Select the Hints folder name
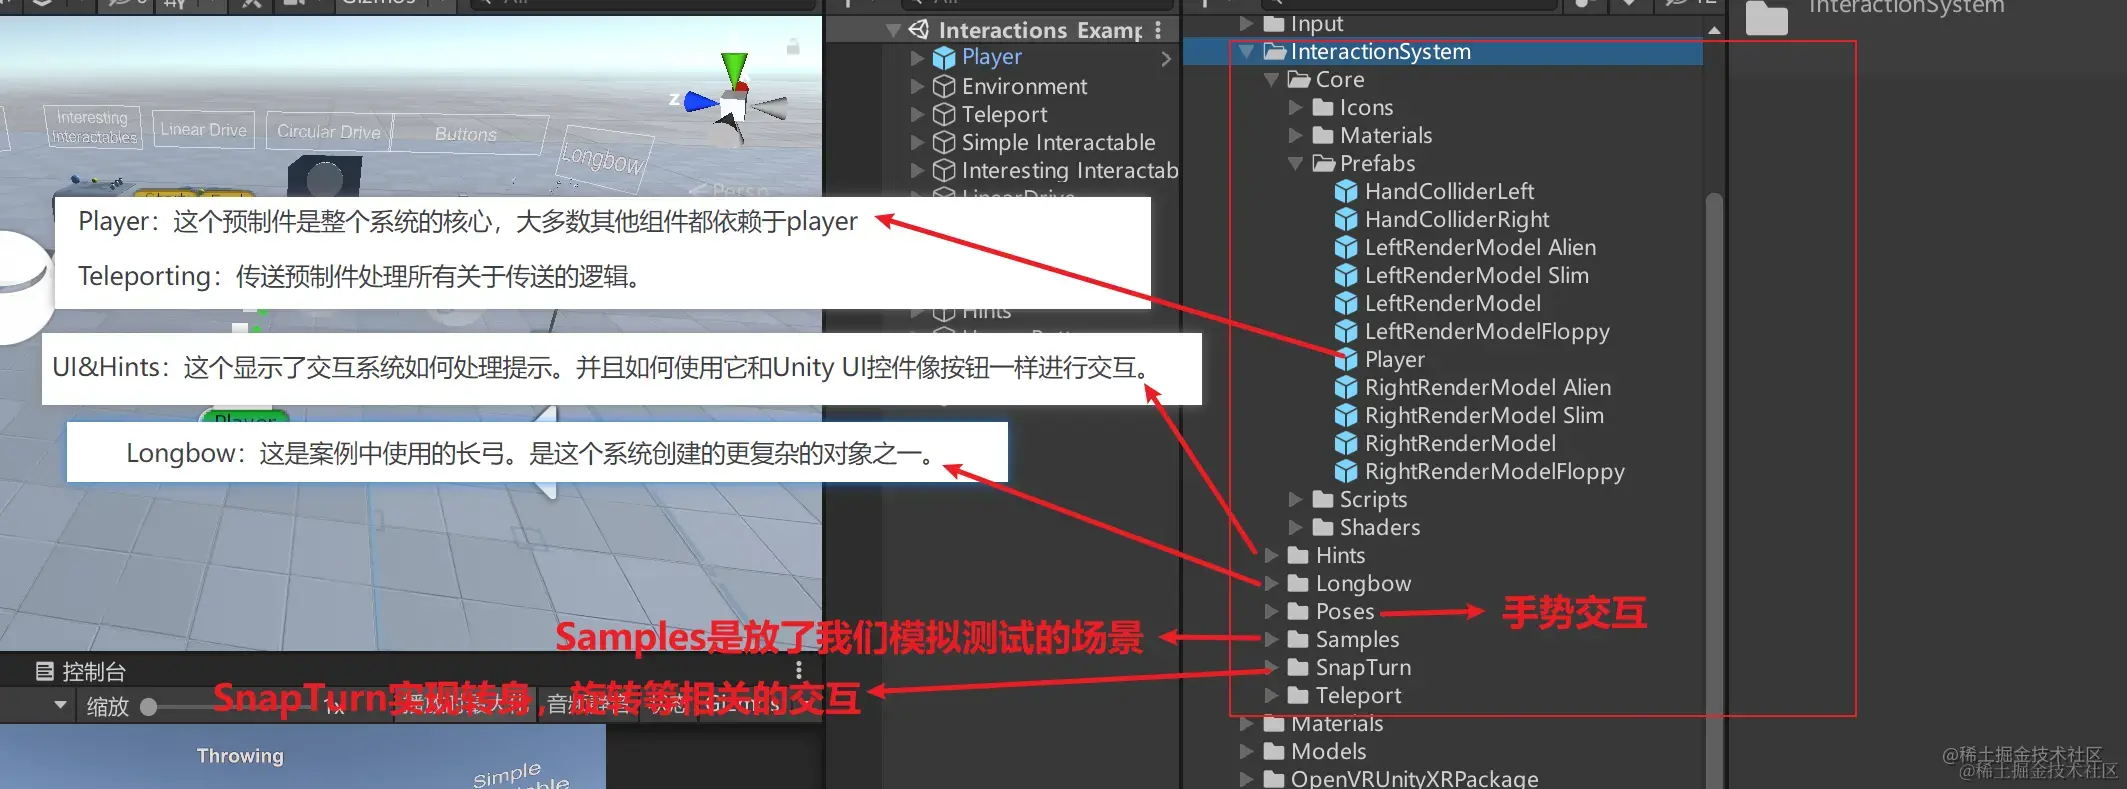The width and height of the screenshot is (2127, 789). click(1340, 555)
